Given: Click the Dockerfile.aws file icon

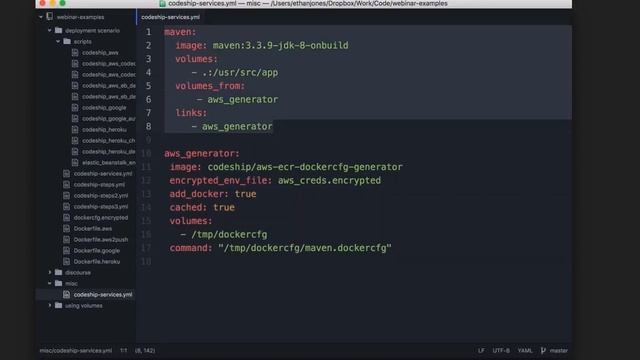Looking at the screenshot, I should (x=67, y=229).
